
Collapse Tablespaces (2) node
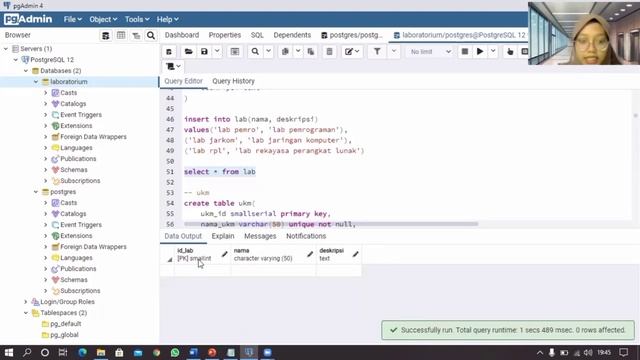26,313
